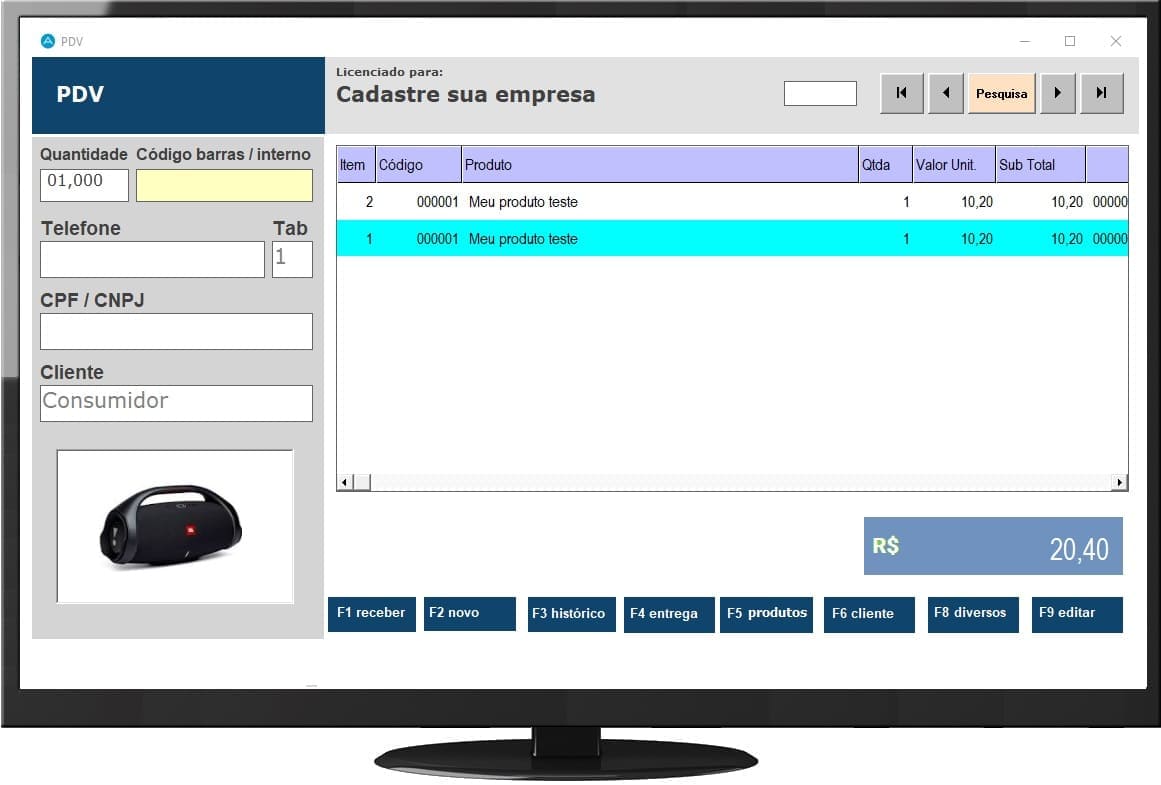Go to first record navigation arrow

901,93
